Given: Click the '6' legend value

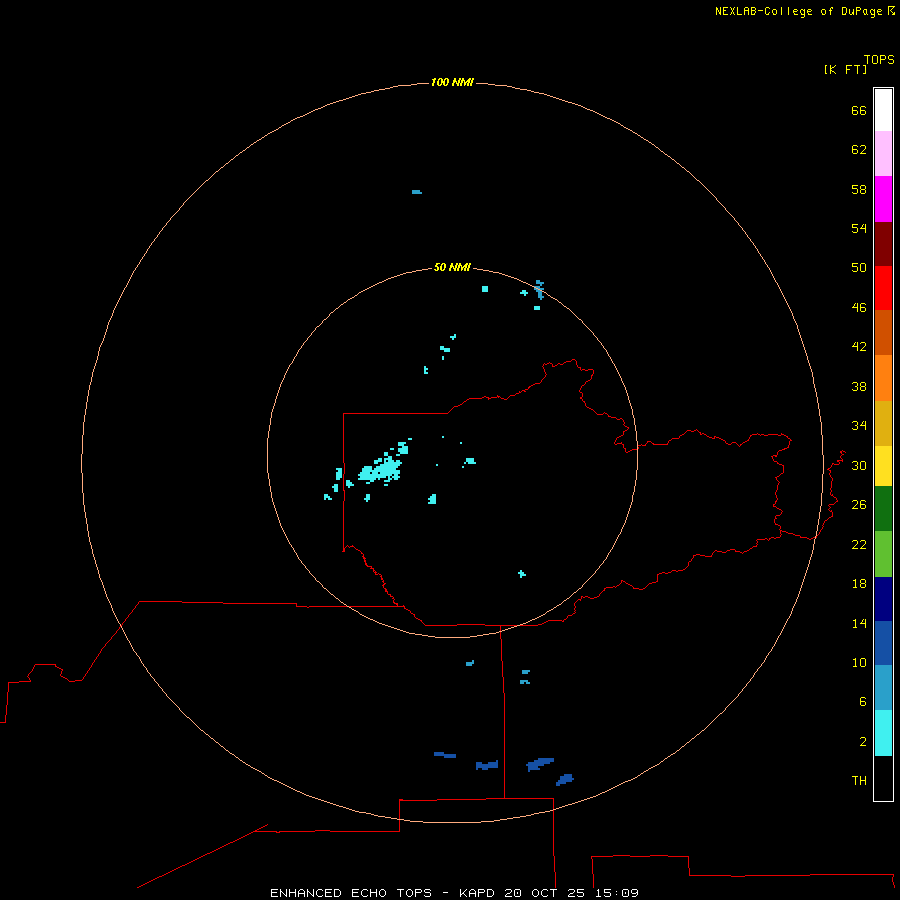Looking at the screenshot, I should 862,702.
